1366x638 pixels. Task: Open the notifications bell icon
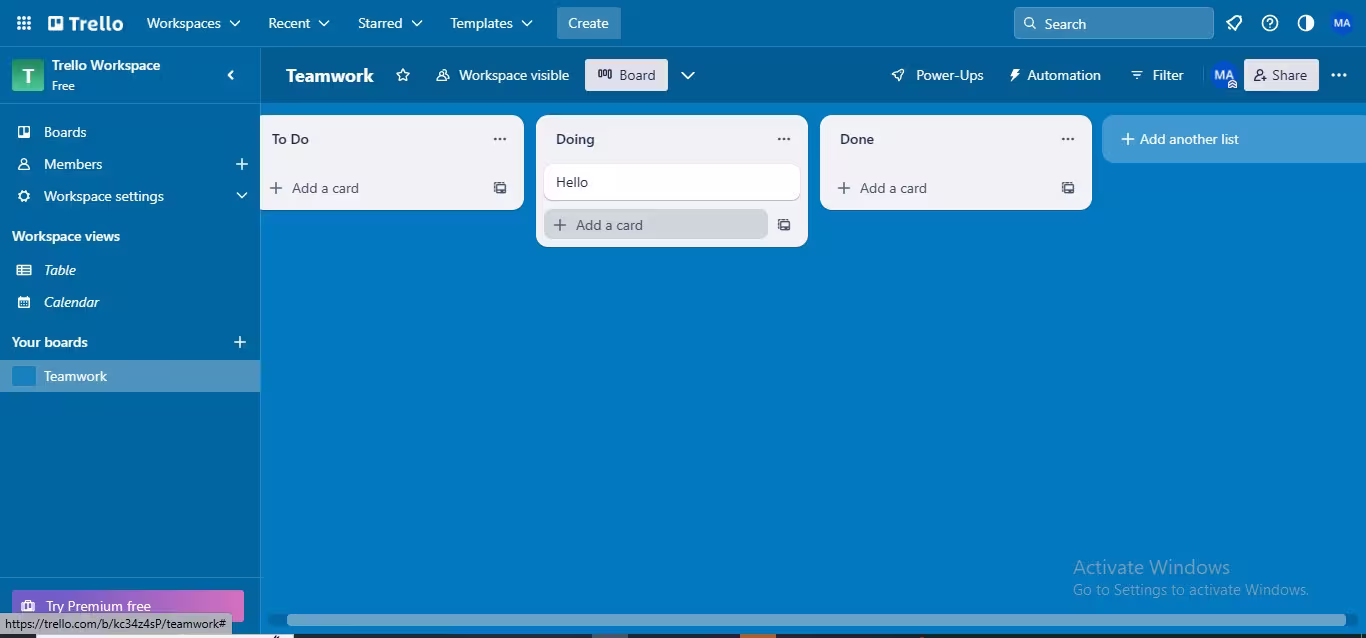[1234, 23]
